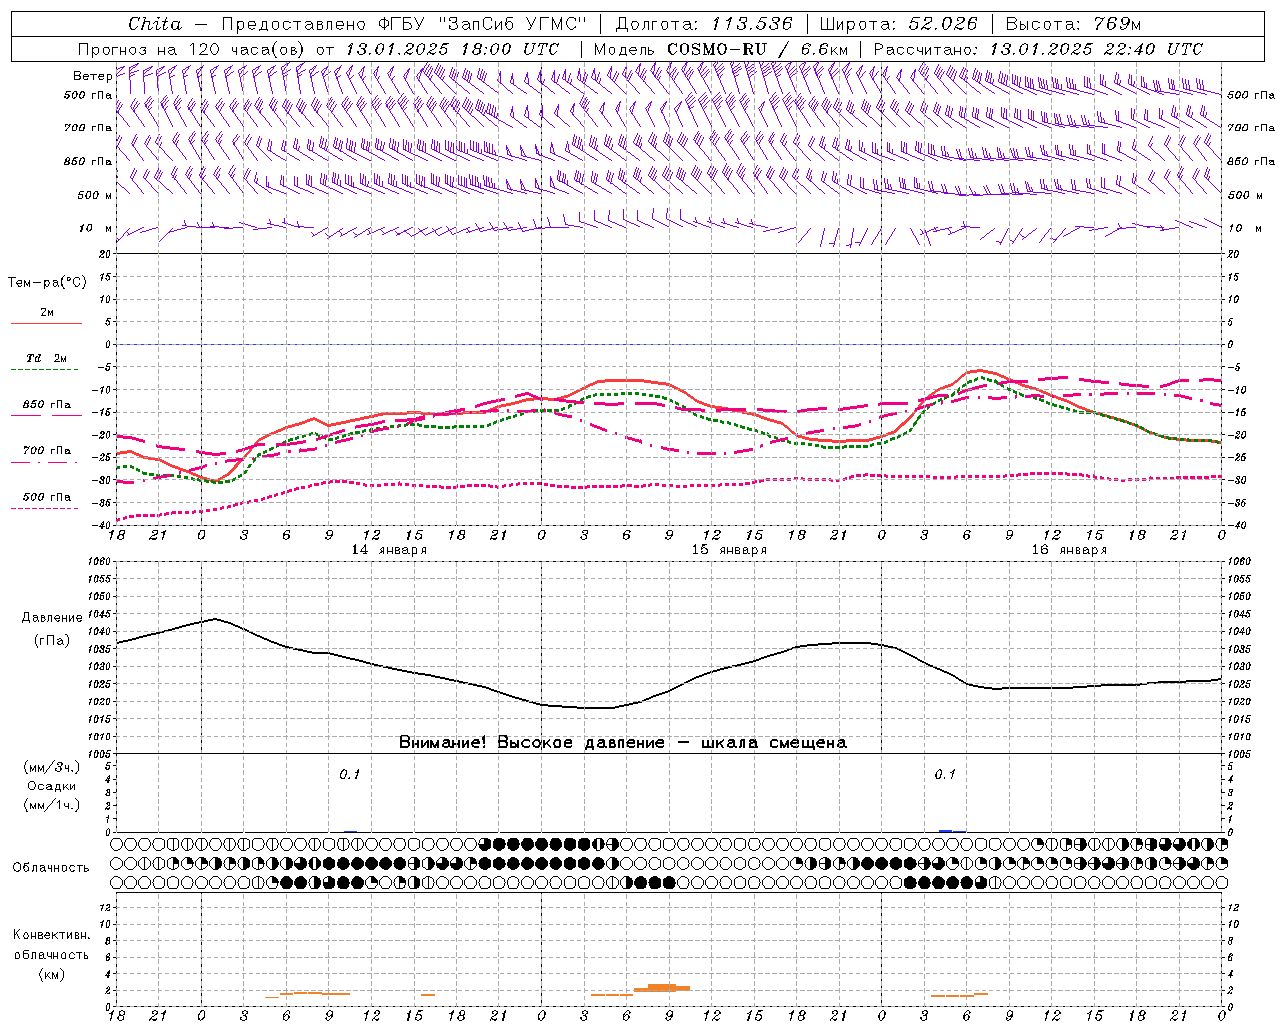Click the "Давление" pressure chart title

pyautogui.click(x=52, y=618)
